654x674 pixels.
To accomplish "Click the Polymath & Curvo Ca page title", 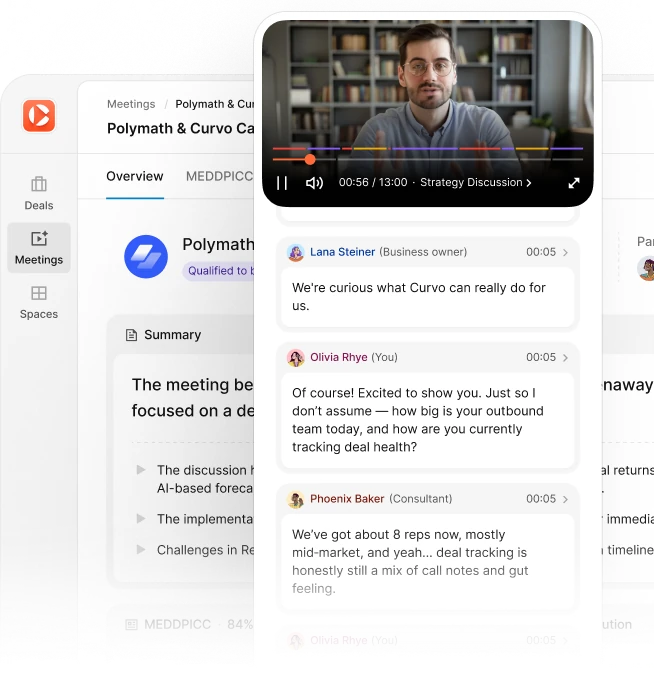I will coord(180,129).
